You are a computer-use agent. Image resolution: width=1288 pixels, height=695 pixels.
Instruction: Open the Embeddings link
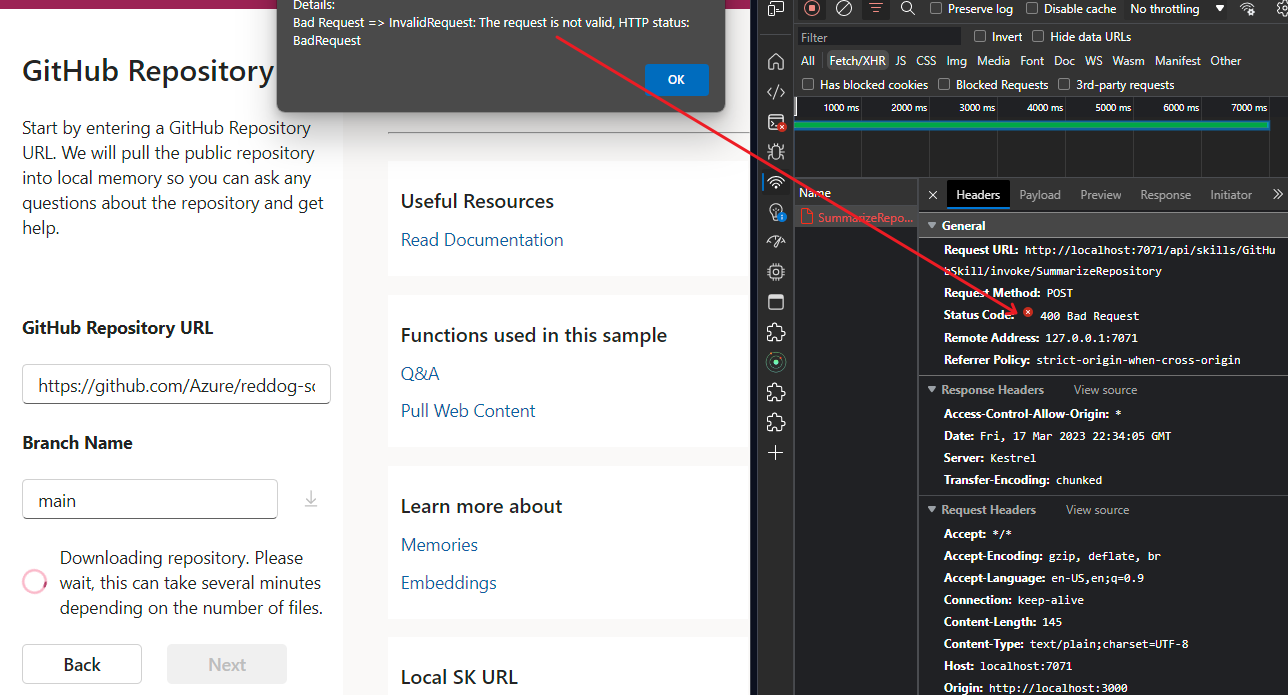[449, 583]
